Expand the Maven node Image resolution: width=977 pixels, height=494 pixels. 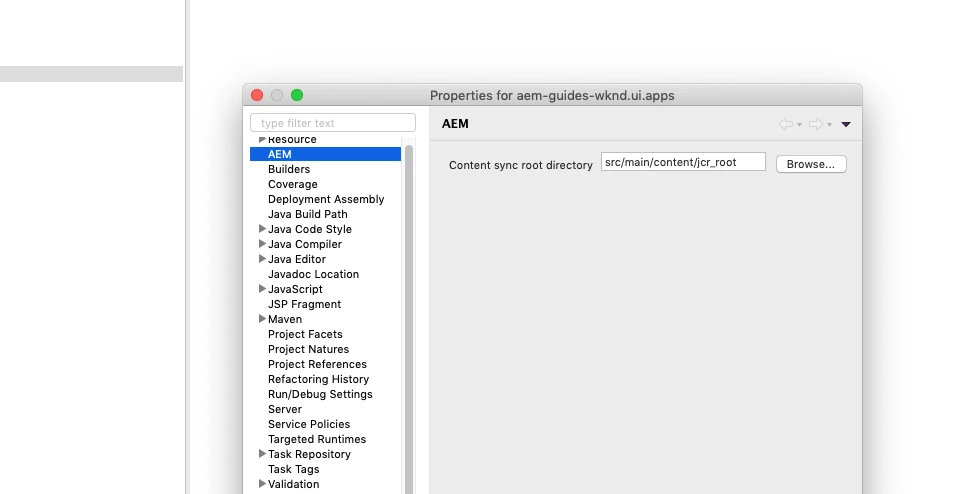click(x=262, y=318)
